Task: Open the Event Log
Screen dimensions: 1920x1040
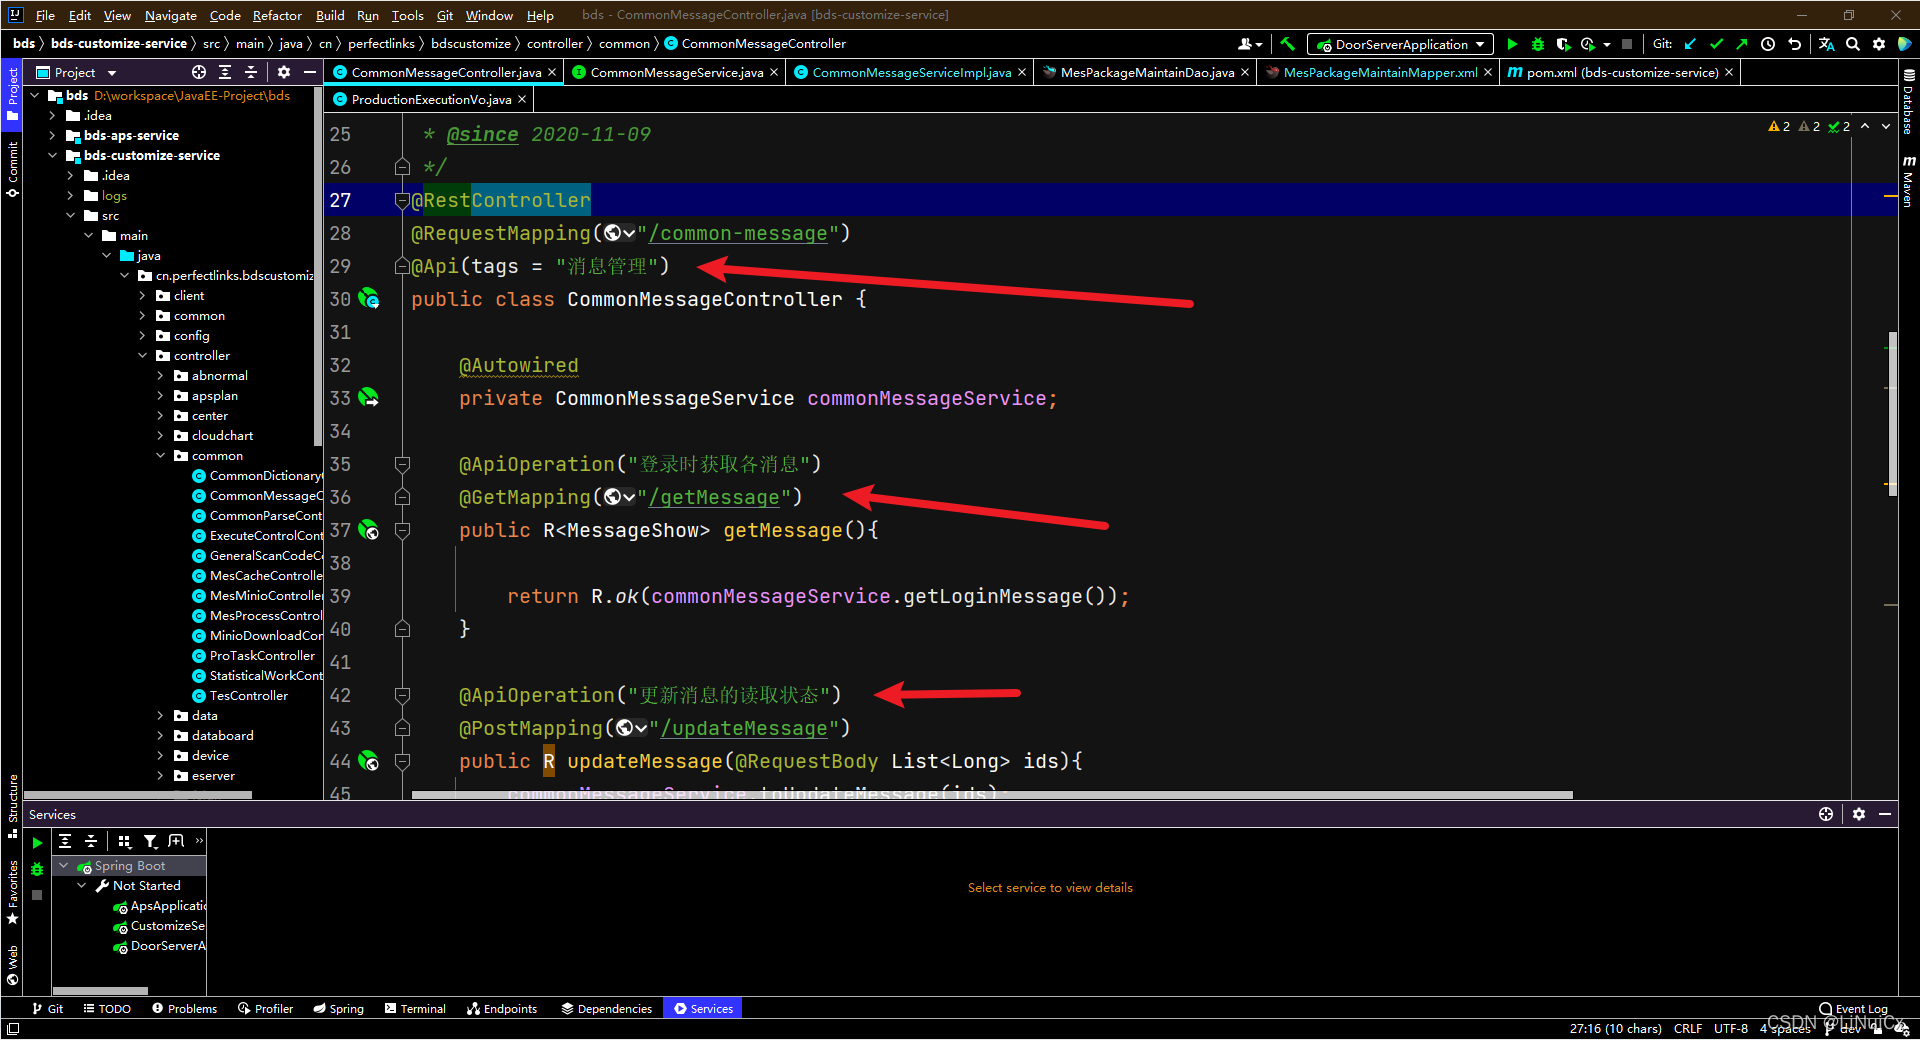Action: [1853, 1009]
